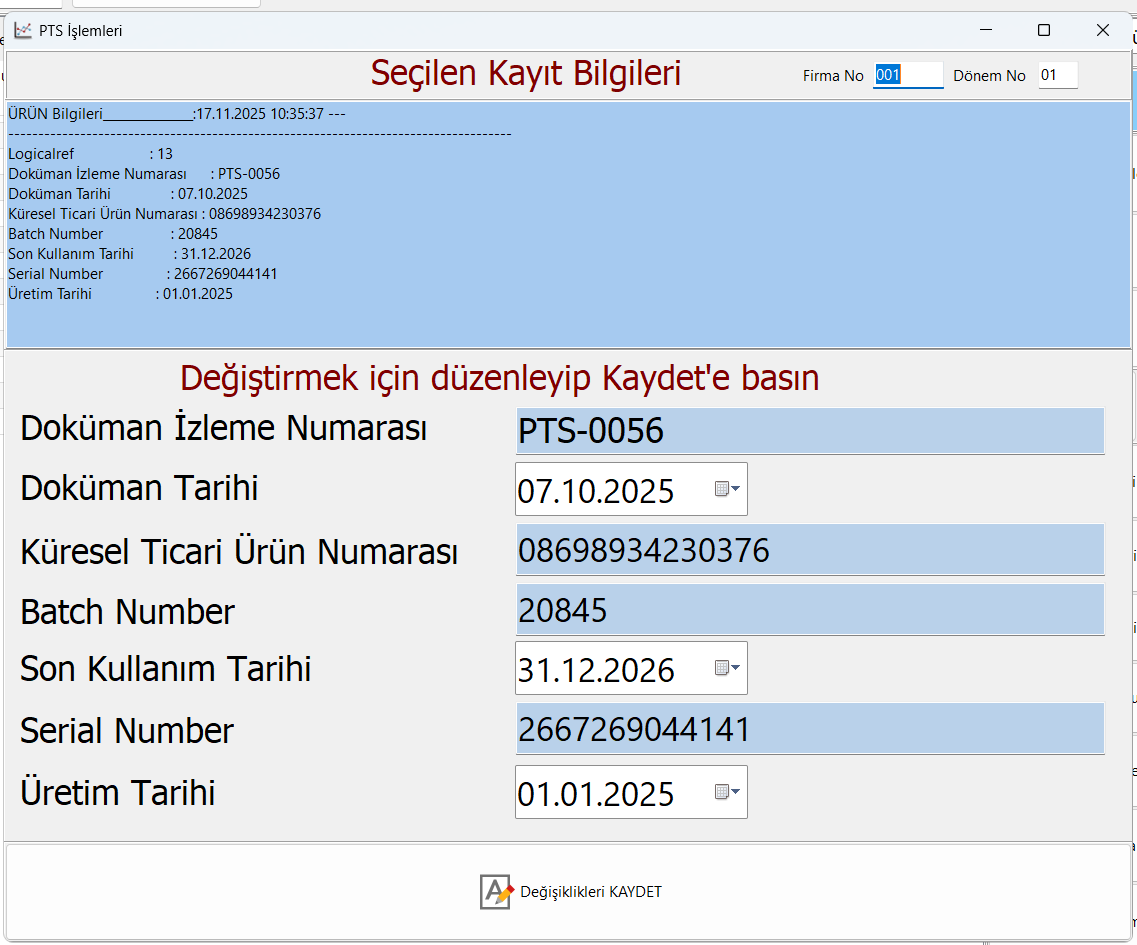1137x945 pixels.
Task: Minimize the PTS İşlemleri window
Action: click(984, 31)
